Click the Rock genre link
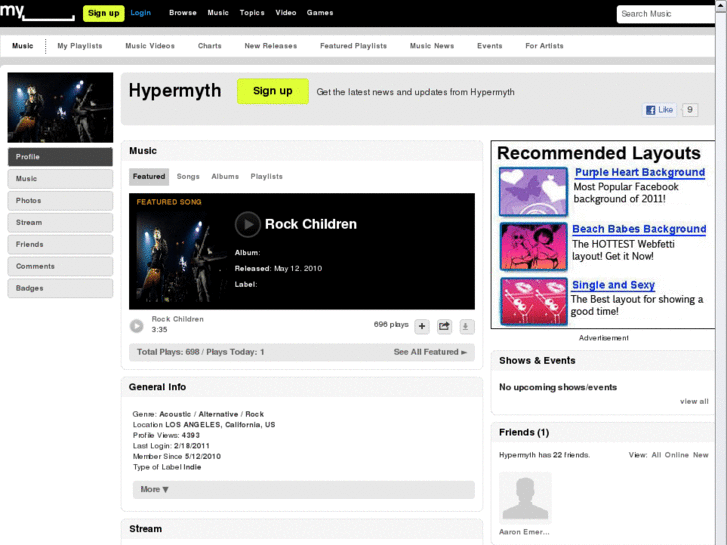727x545 pixels. click(254, 414)
